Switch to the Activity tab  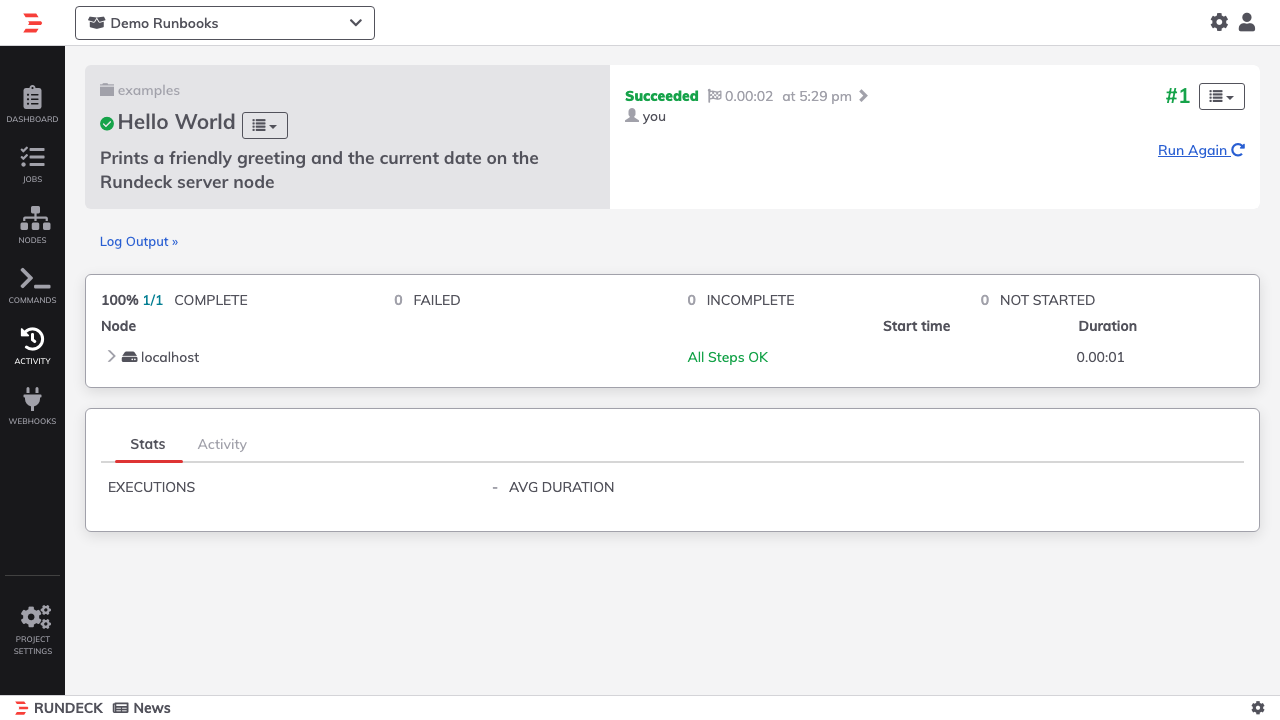pos(222,444)
